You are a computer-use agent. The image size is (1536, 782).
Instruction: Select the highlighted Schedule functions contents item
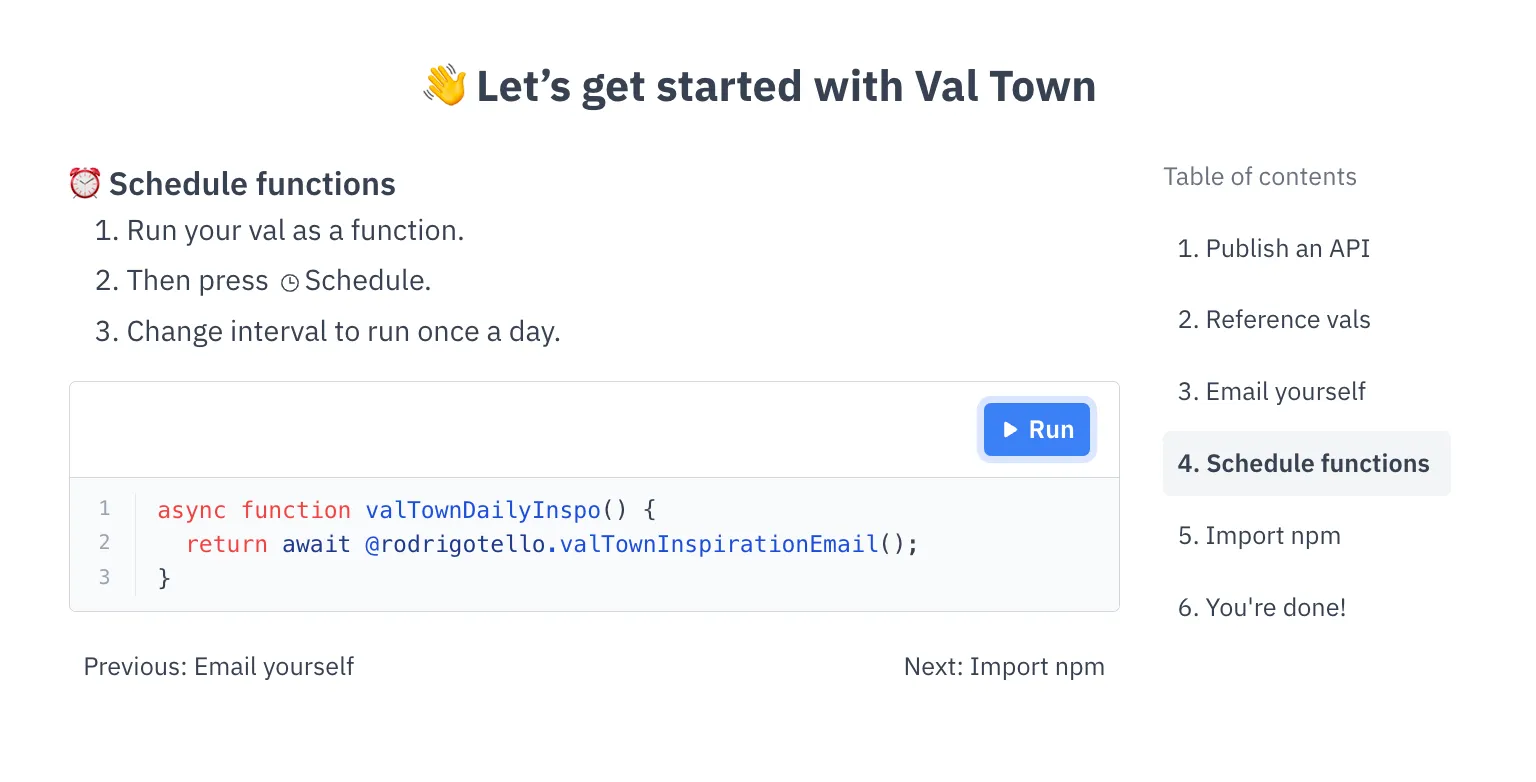[x=1304, y=464]
